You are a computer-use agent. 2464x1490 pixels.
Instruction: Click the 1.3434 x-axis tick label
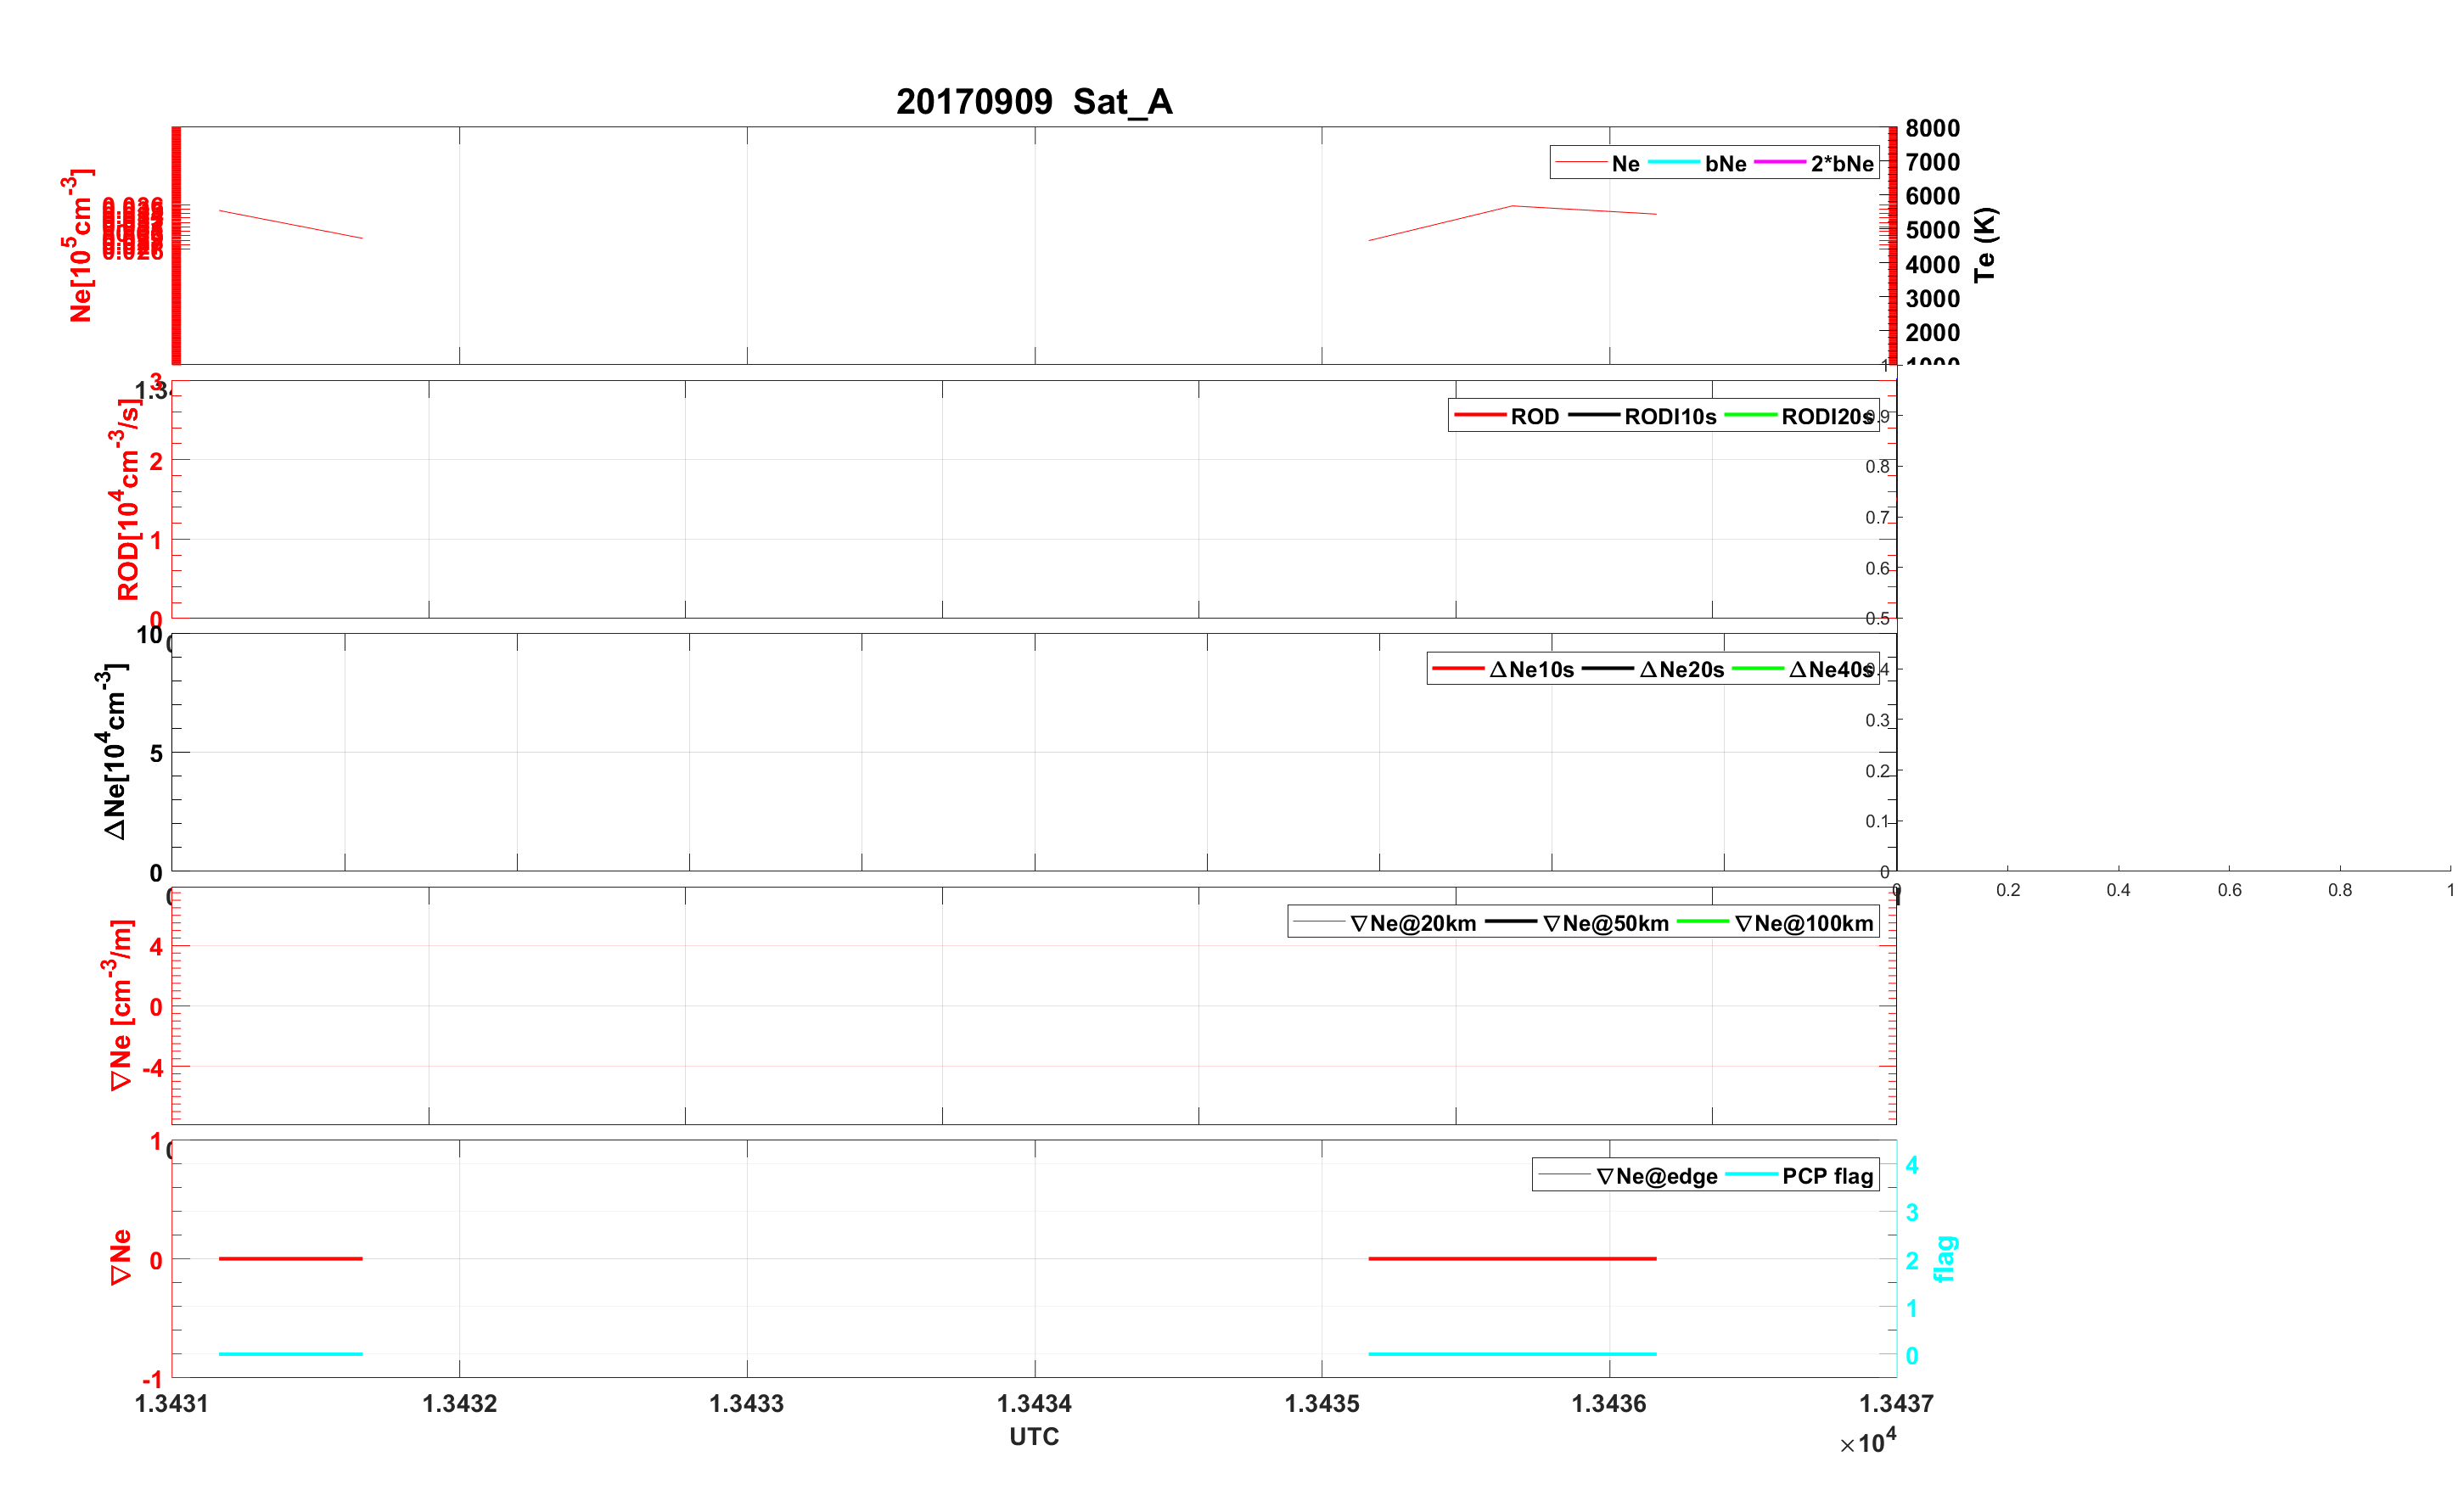coord(1033,1403)
